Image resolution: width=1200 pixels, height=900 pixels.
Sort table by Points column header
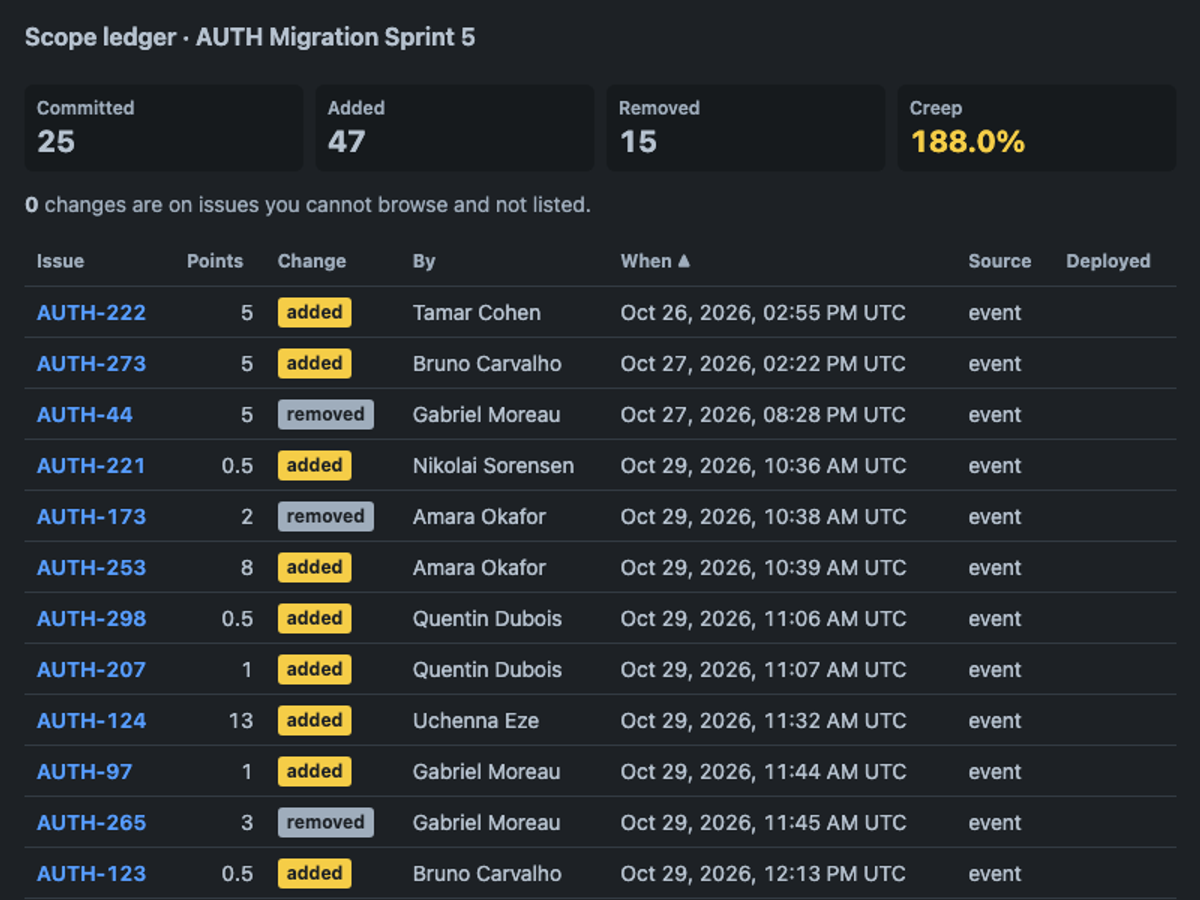click(215, 261)
